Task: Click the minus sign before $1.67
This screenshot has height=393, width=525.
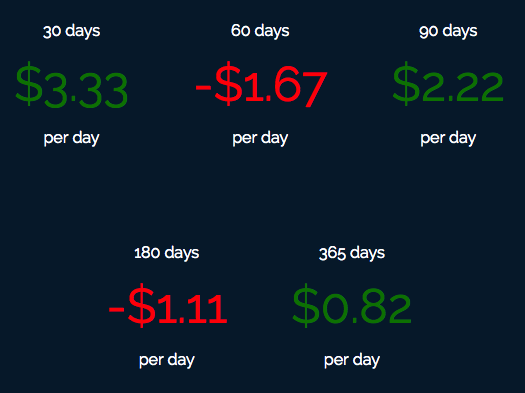Action: pyautogui.click(x=203, y=88)
